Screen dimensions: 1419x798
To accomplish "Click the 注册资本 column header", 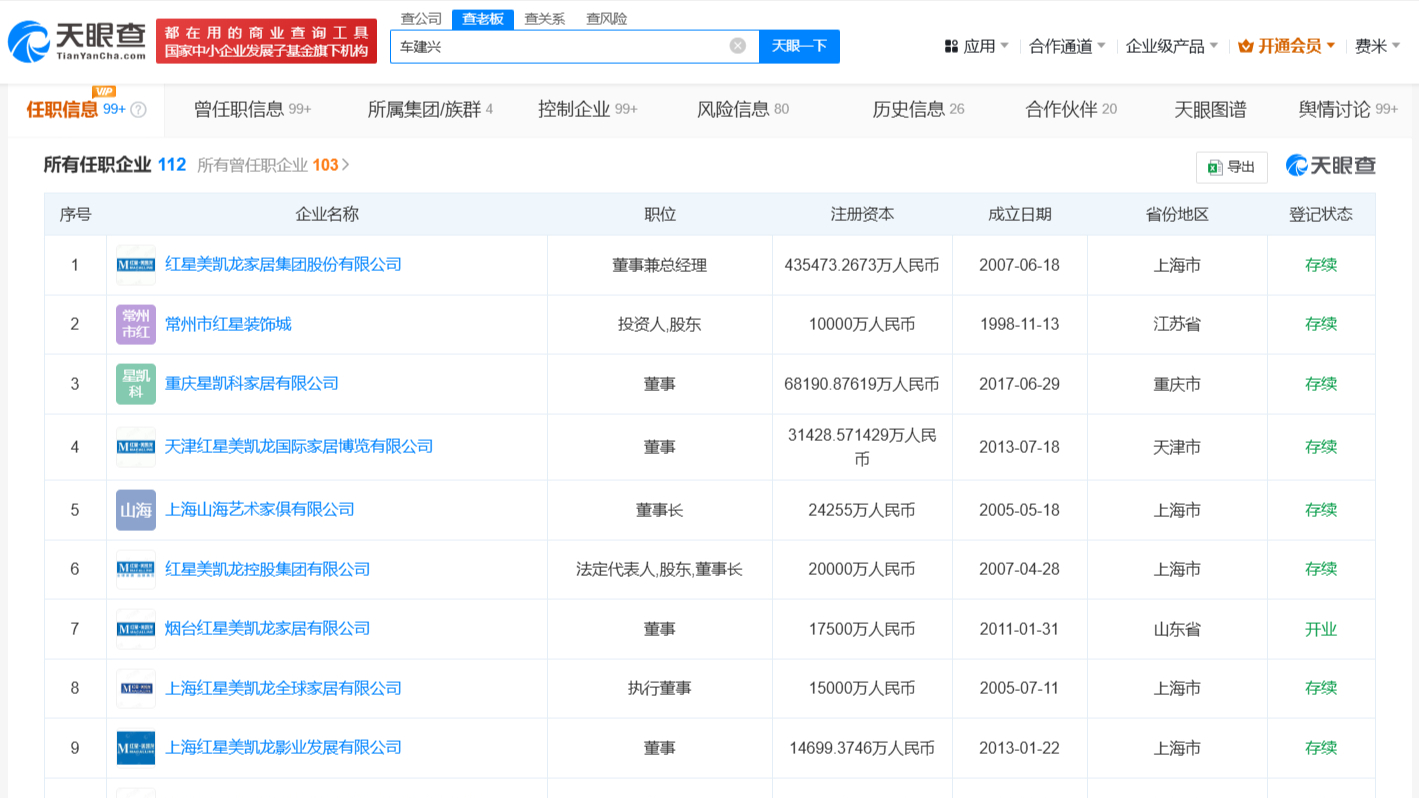I will point(862,214).
